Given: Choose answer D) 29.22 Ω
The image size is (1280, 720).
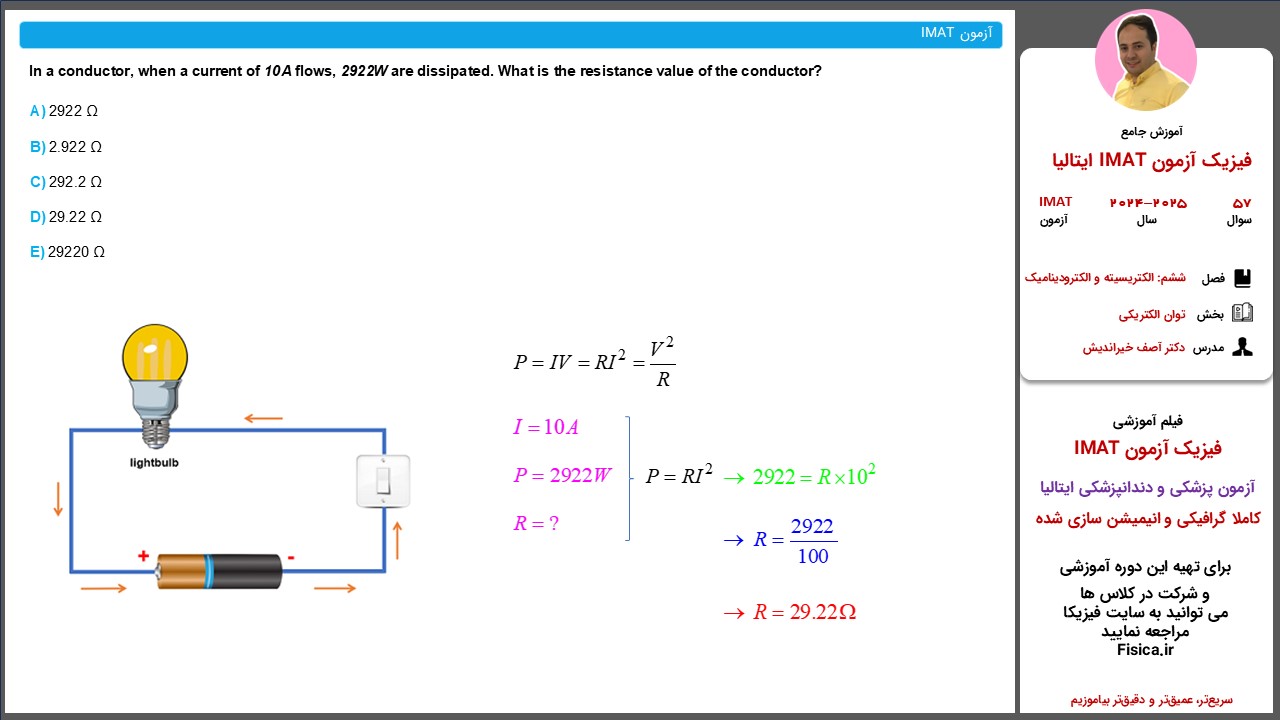Looking at the screenshot, I should pyautogui.click(x=66, y=217).
